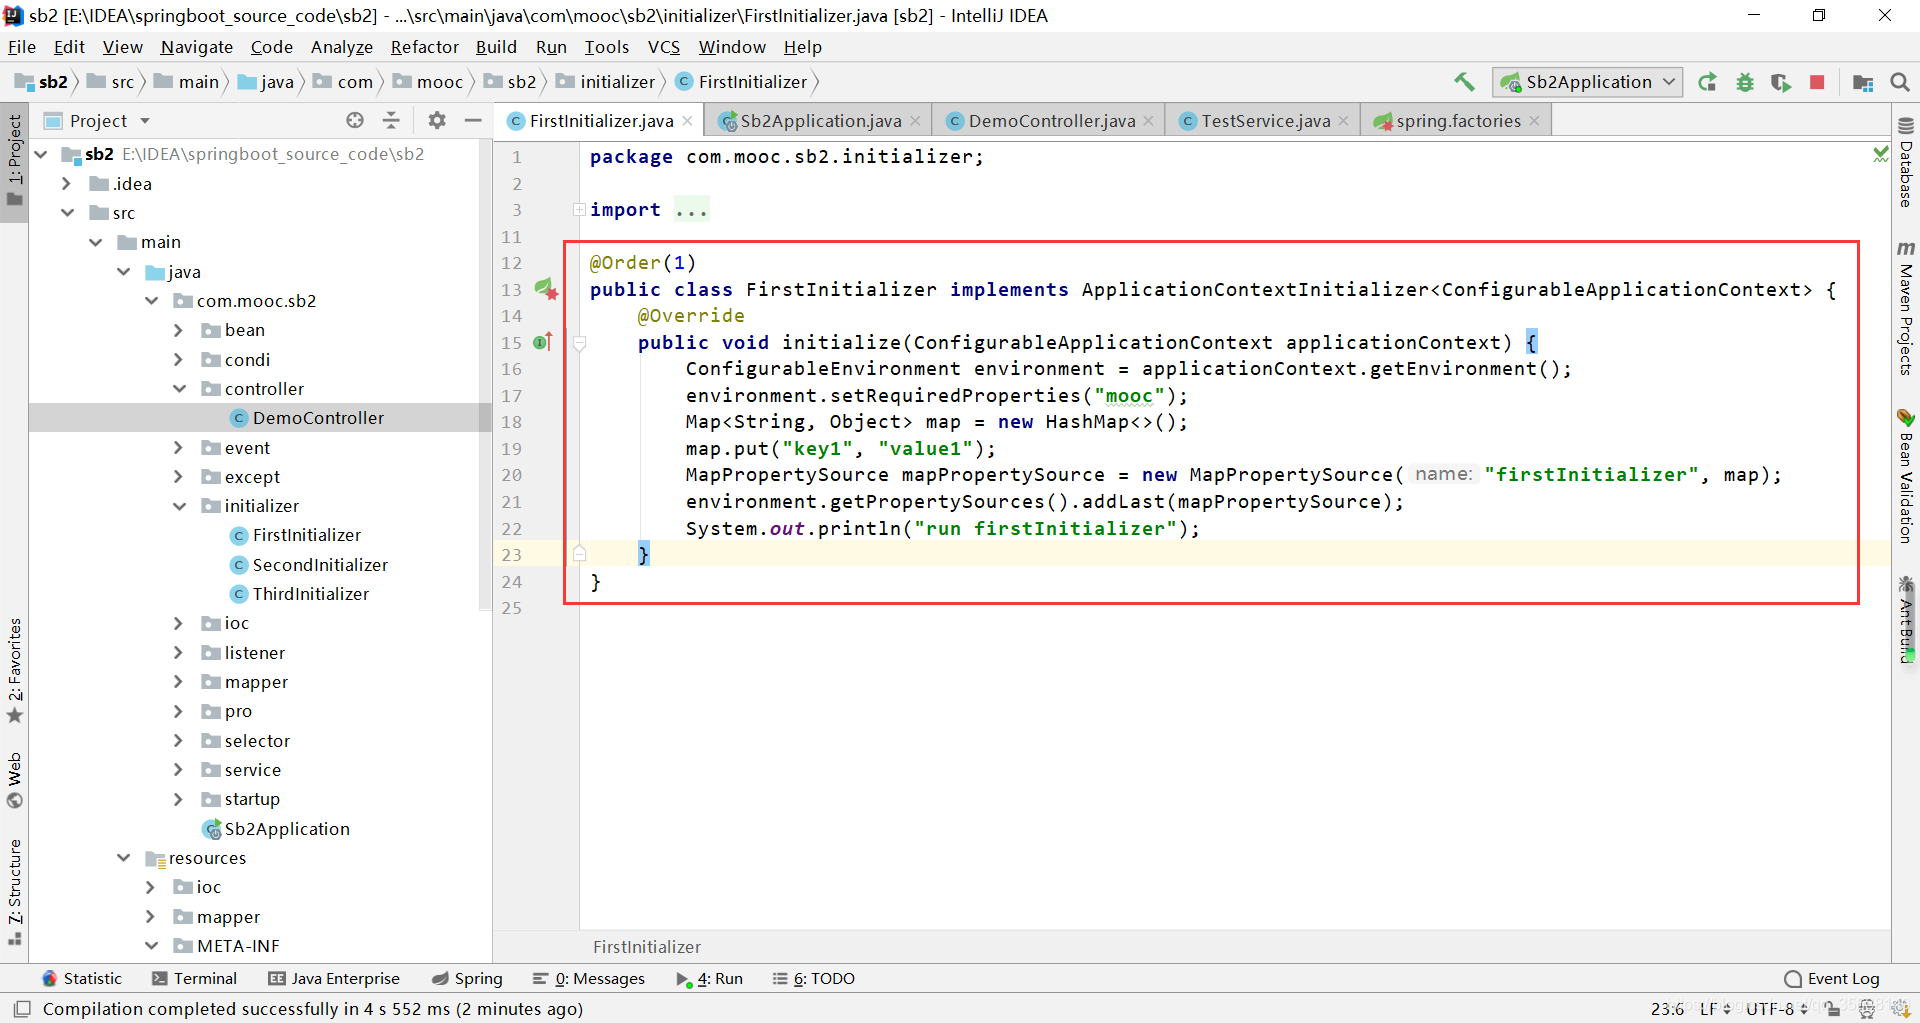Toggle the 1: Project side panel button
Viewport: 1920px width, 1023px height.
coord(15,160)
